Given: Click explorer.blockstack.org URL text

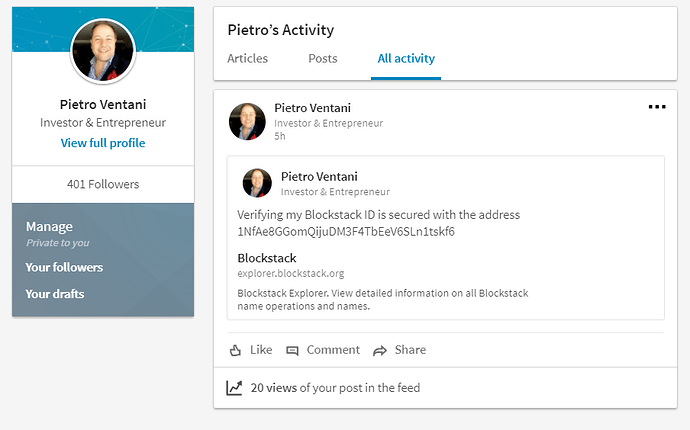Looking at the screenshot, I should (290, 273).
